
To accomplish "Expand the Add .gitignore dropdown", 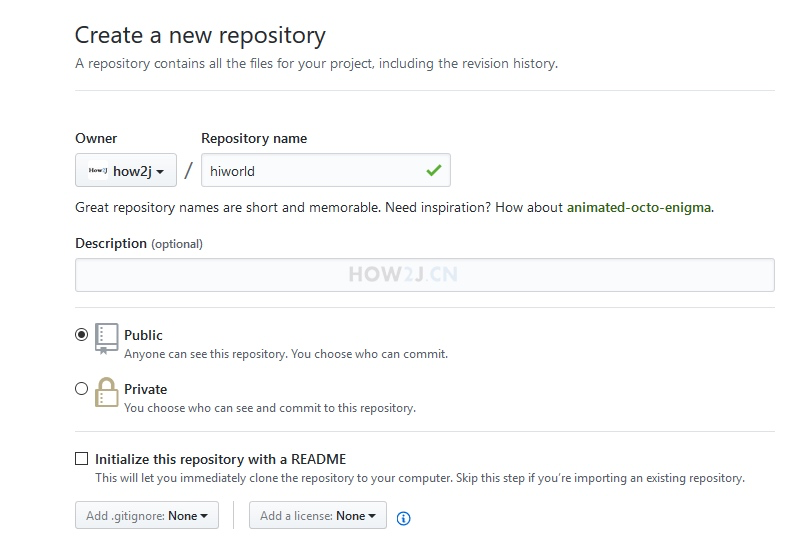I will tap(147, 515).
